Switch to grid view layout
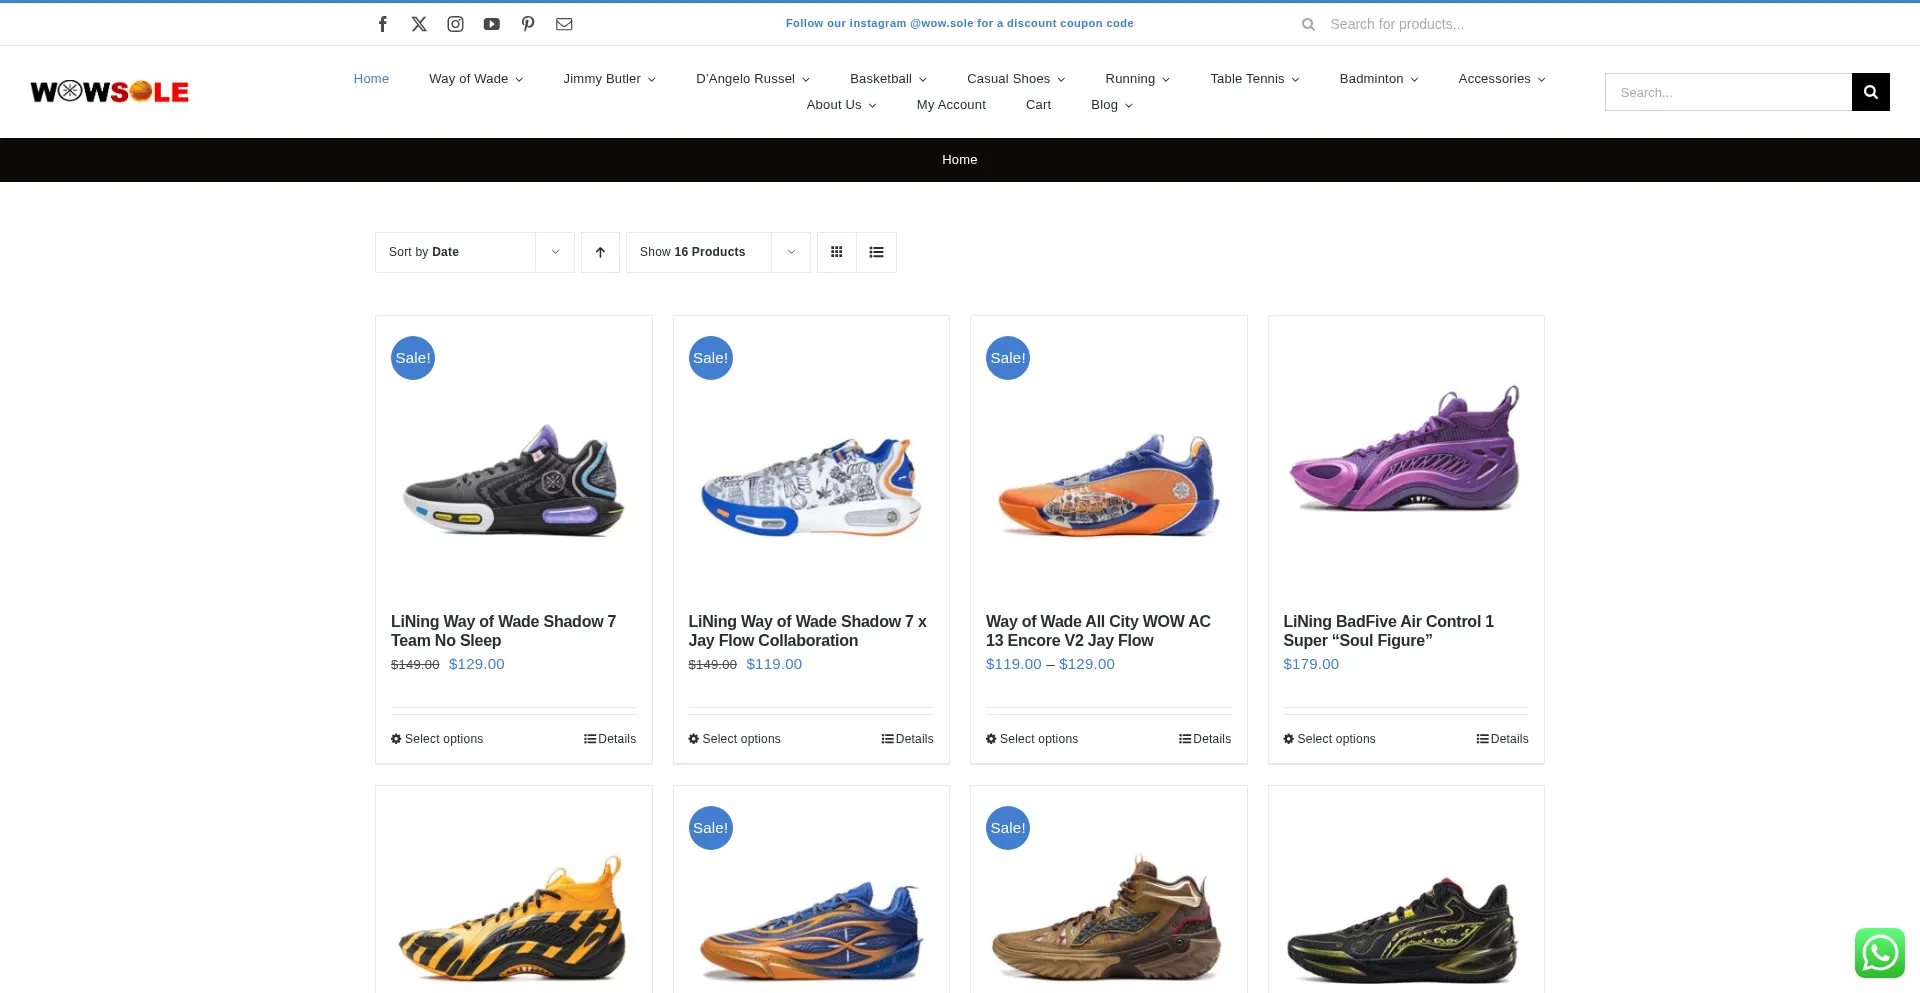The width and height of the screenshot is (1920, 993). 837,252
